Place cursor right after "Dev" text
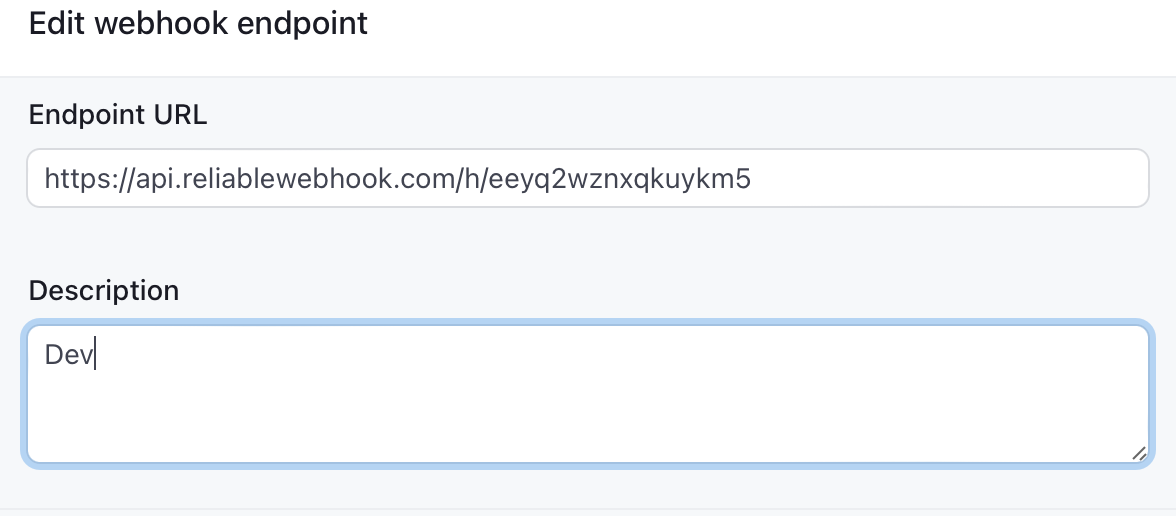Viewport: 1176px width, 516px height. click(x=94, y=355)
